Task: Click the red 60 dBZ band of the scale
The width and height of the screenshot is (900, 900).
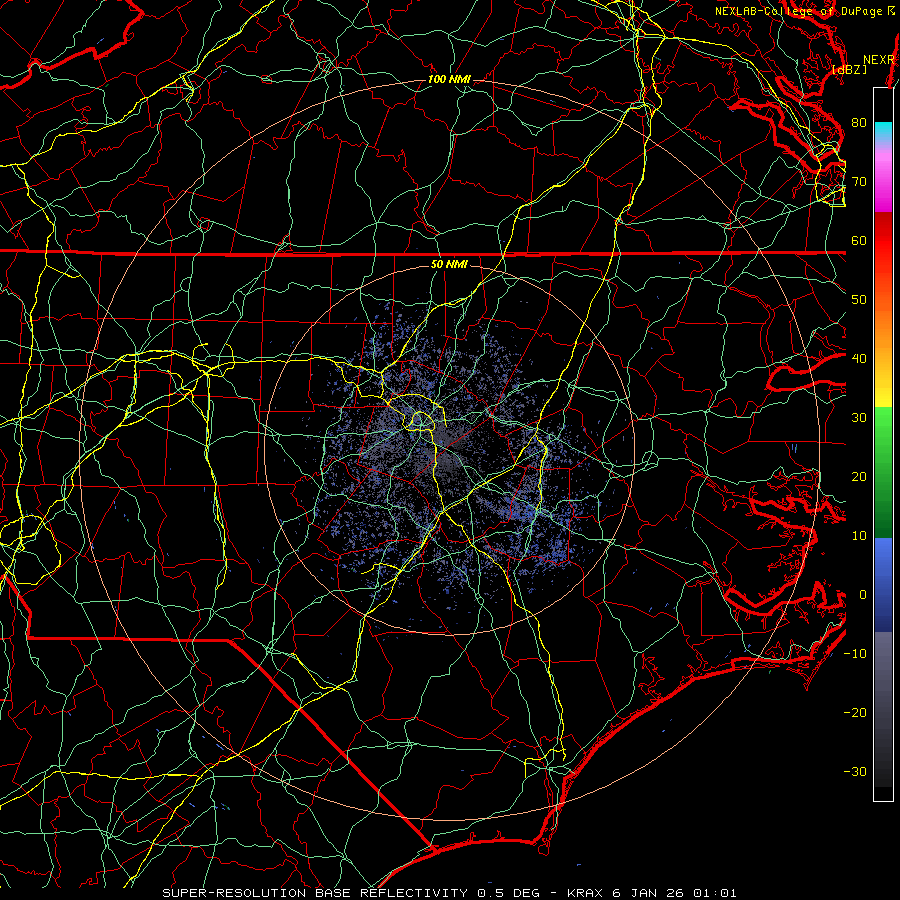Action: tap(883, 241)
